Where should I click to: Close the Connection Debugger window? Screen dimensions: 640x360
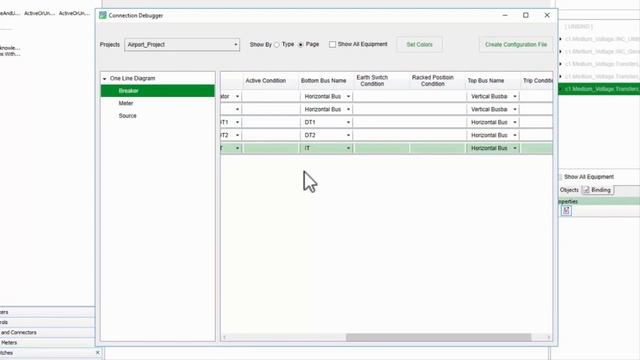547,15
